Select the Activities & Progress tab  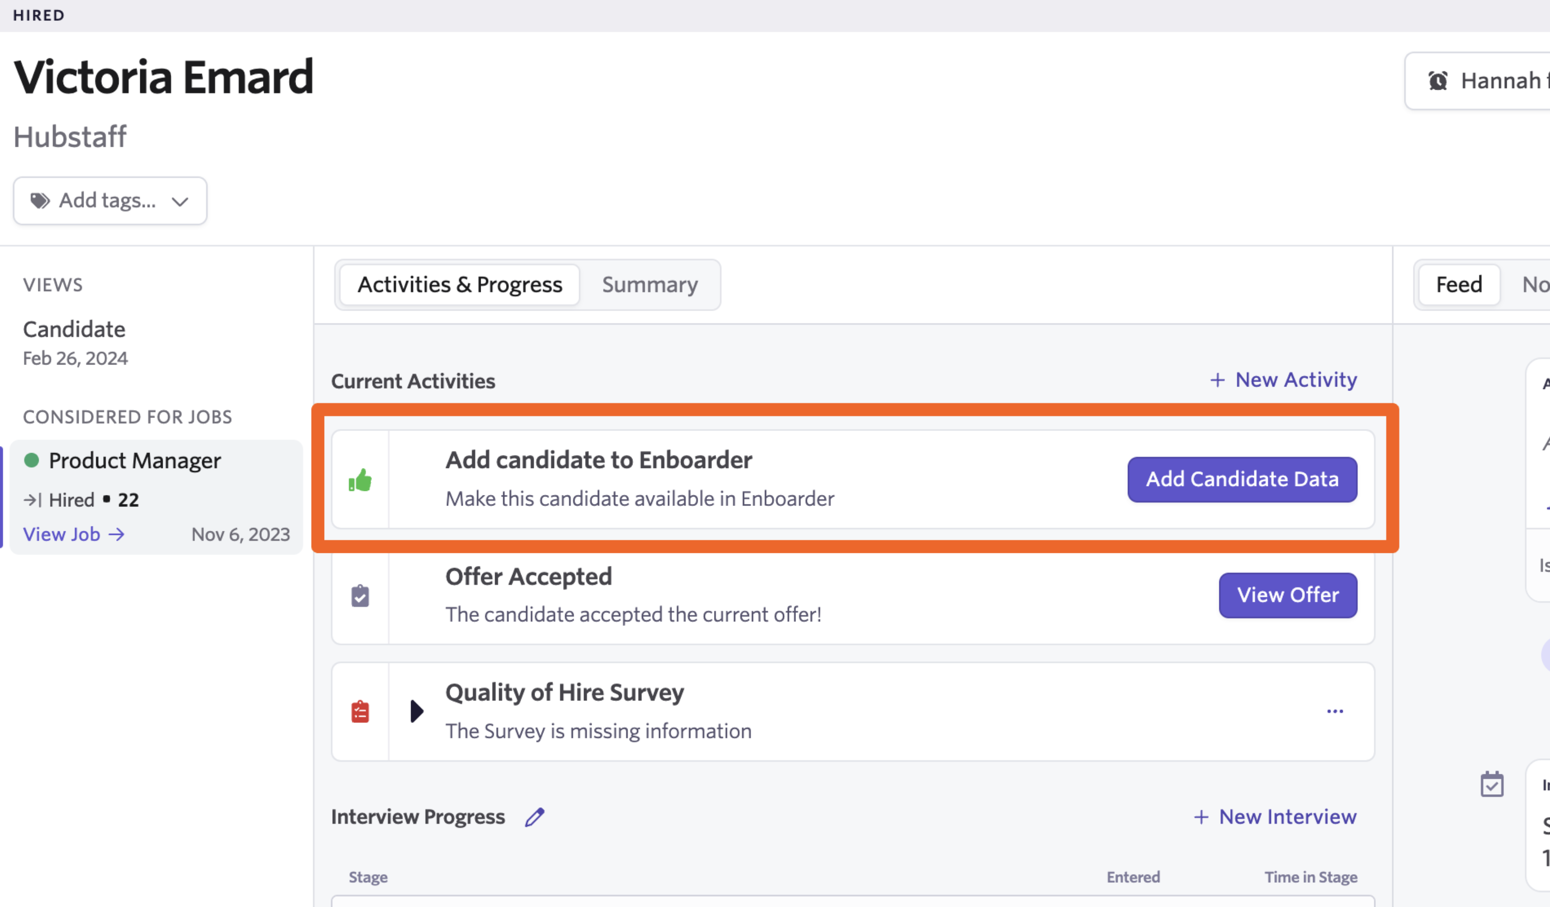click(x=460, y=285)
